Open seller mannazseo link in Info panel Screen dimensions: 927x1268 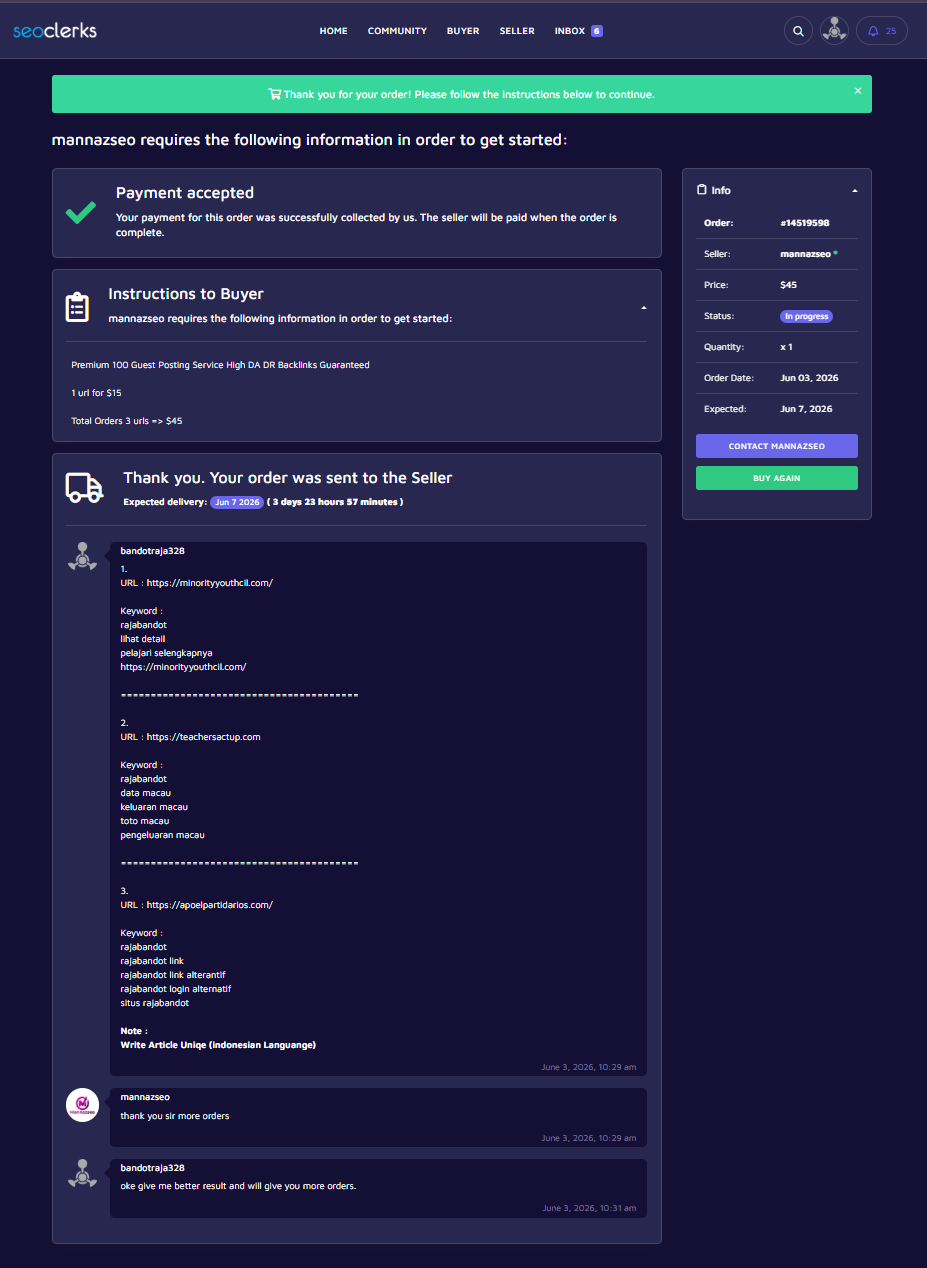[x=805, y=254]
